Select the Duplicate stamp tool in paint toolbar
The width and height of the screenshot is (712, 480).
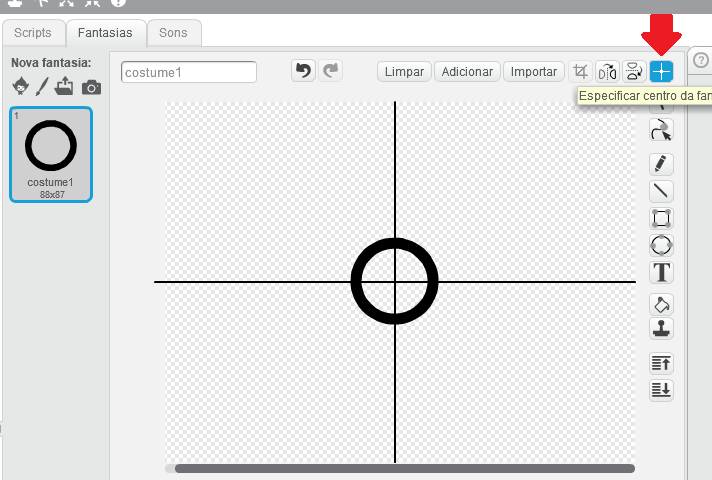[x=661, y=328]
